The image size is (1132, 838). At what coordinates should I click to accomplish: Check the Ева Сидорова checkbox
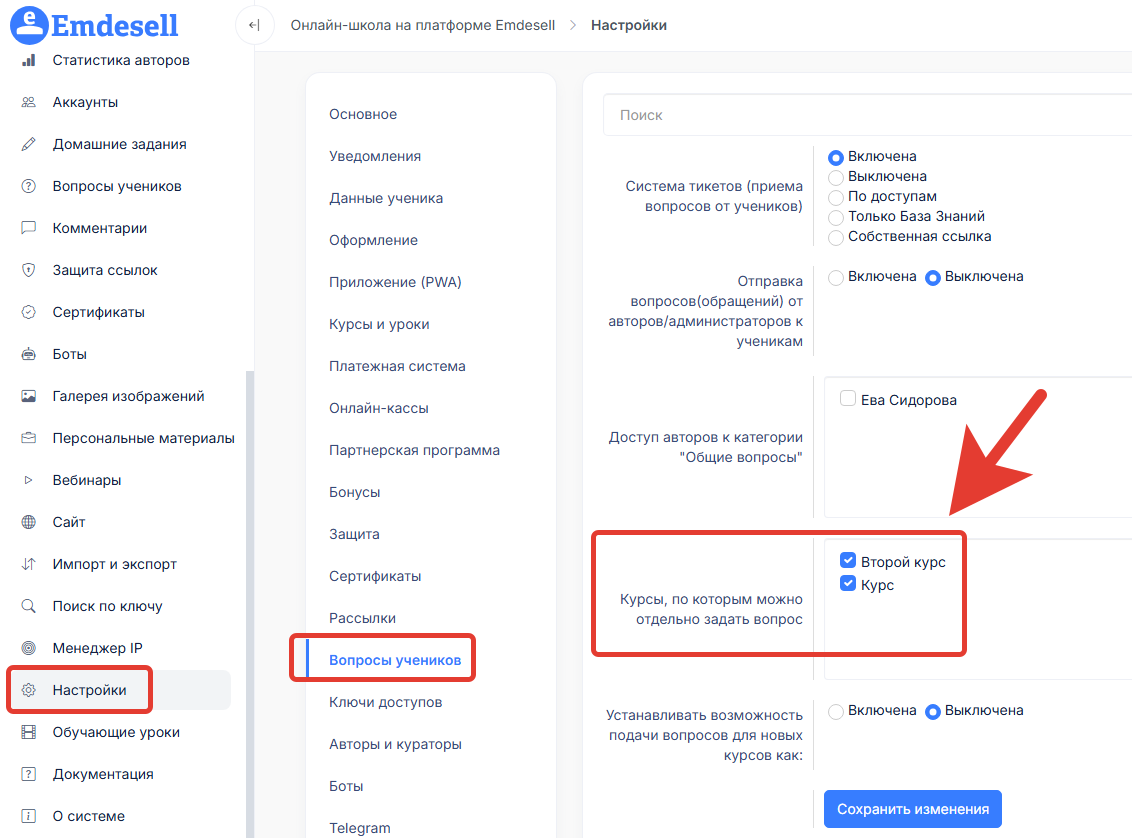pyautogui.click(x=848, y=399)
